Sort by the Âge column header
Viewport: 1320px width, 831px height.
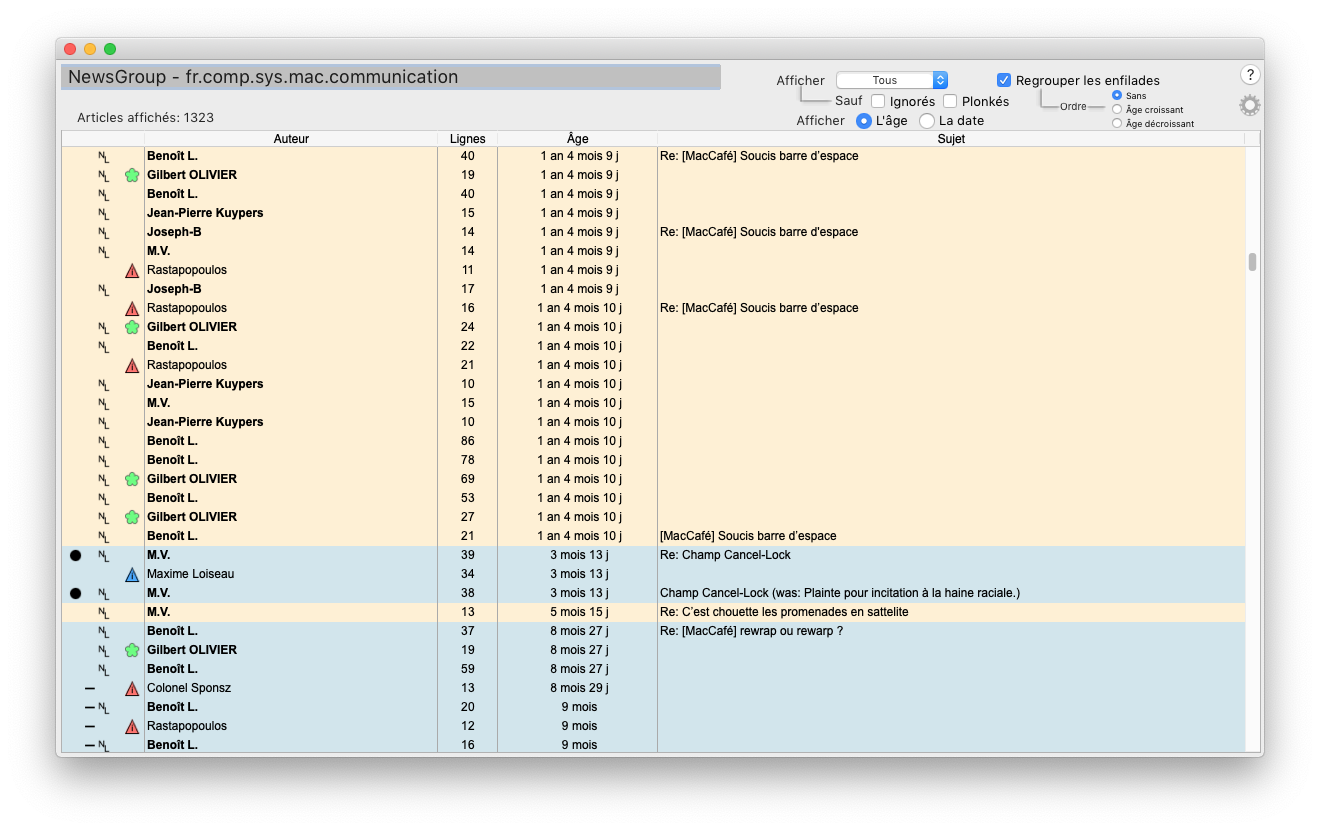pos(577,139)
